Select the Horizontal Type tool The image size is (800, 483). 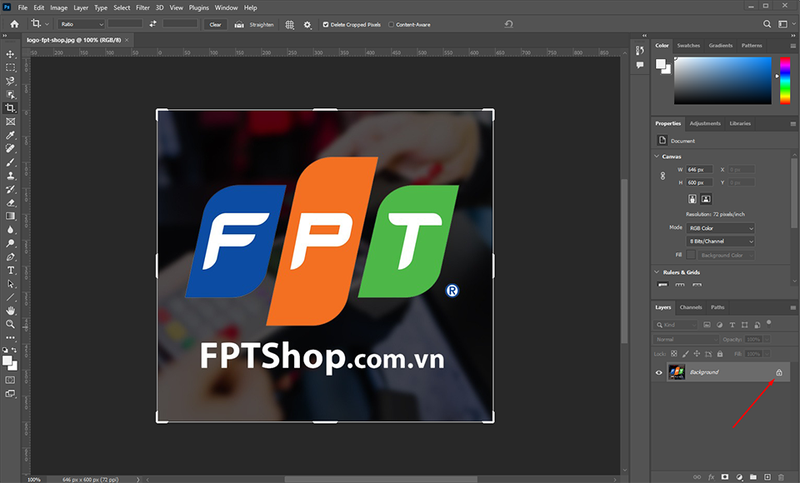(10, 270)
